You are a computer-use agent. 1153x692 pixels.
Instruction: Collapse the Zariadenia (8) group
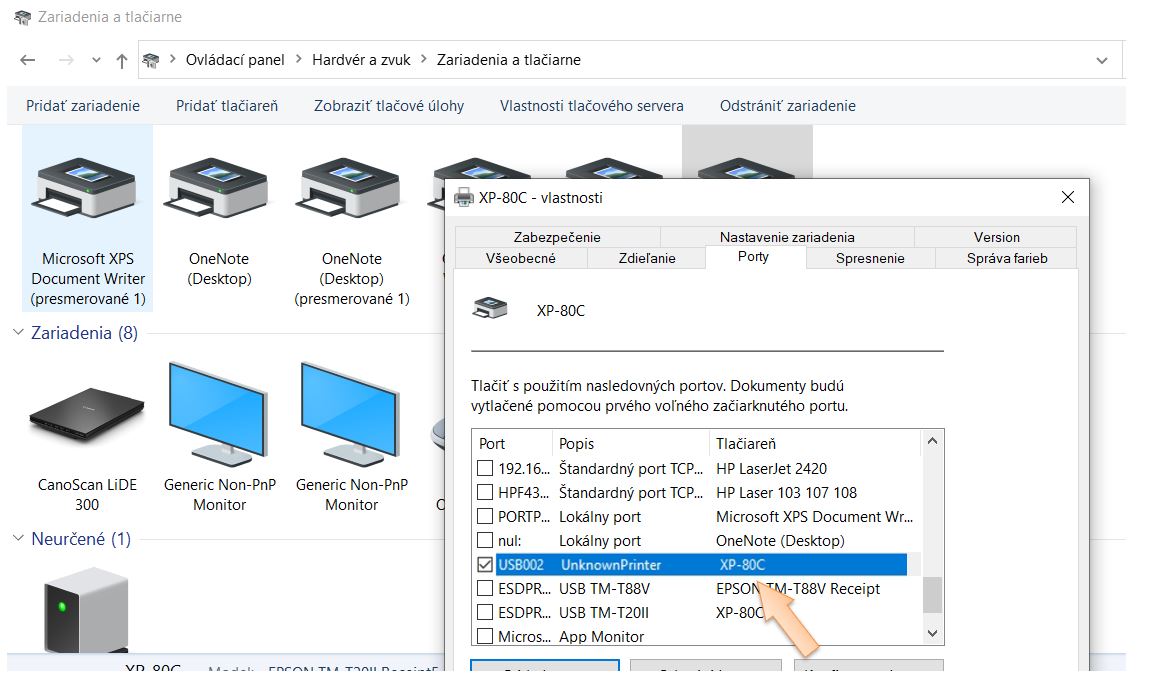[18, 333]
